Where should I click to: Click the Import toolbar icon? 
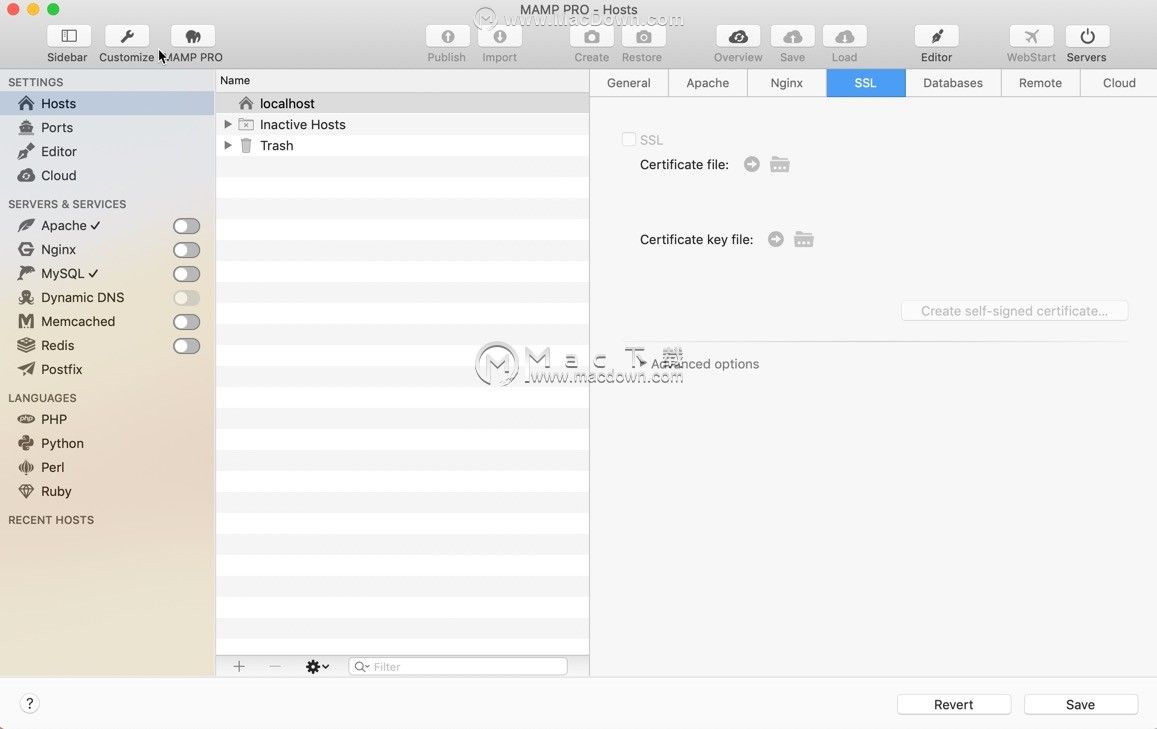point(500,36)
